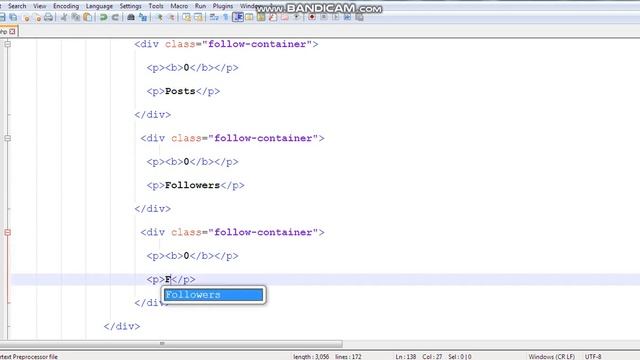Open the Language menu
The height and width of the screenshot is (360, 640).
coord(99,6)
